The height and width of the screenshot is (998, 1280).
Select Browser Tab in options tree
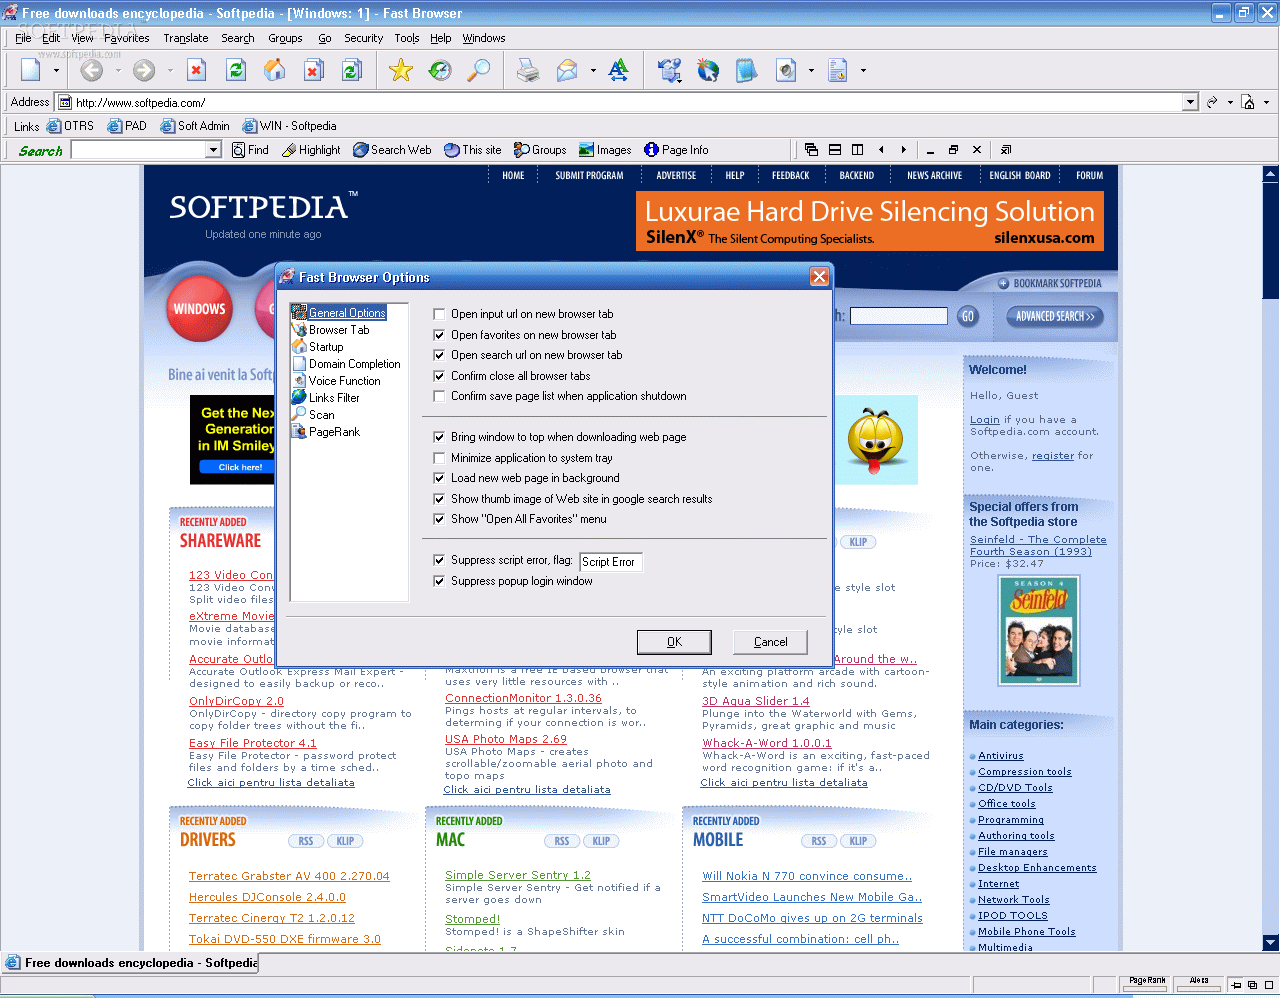339,330
